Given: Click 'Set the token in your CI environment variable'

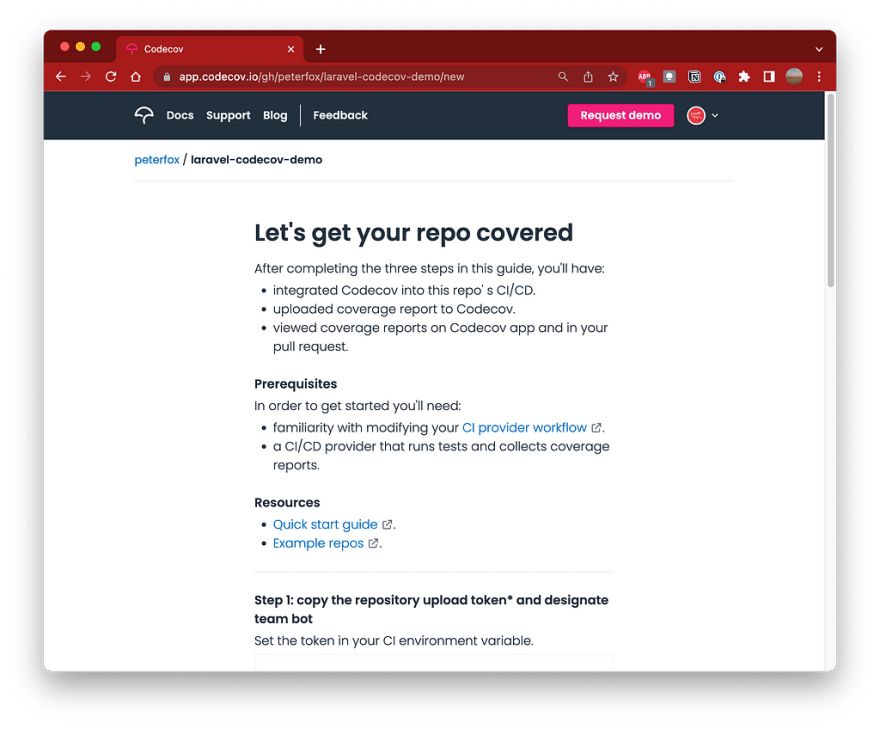Looking at the screenshot, I should click(x=394, y=641).
